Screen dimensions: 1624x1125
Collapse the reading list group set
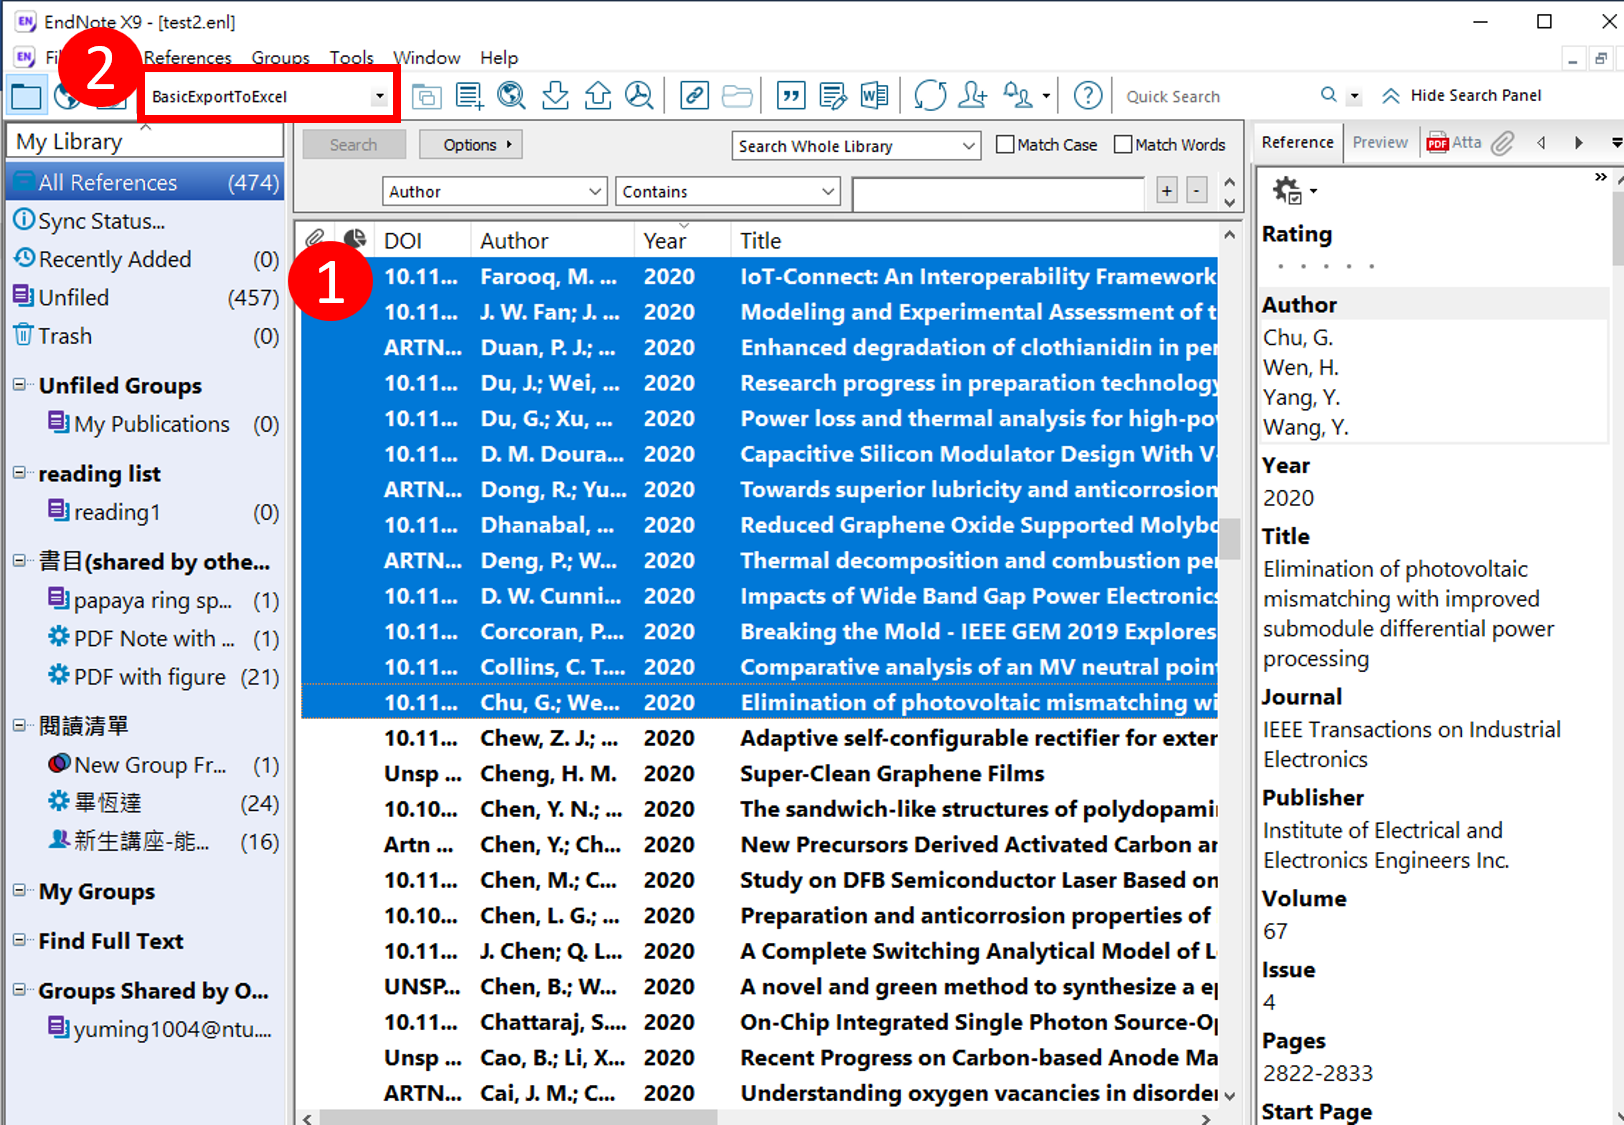click(x=19, y=473)
